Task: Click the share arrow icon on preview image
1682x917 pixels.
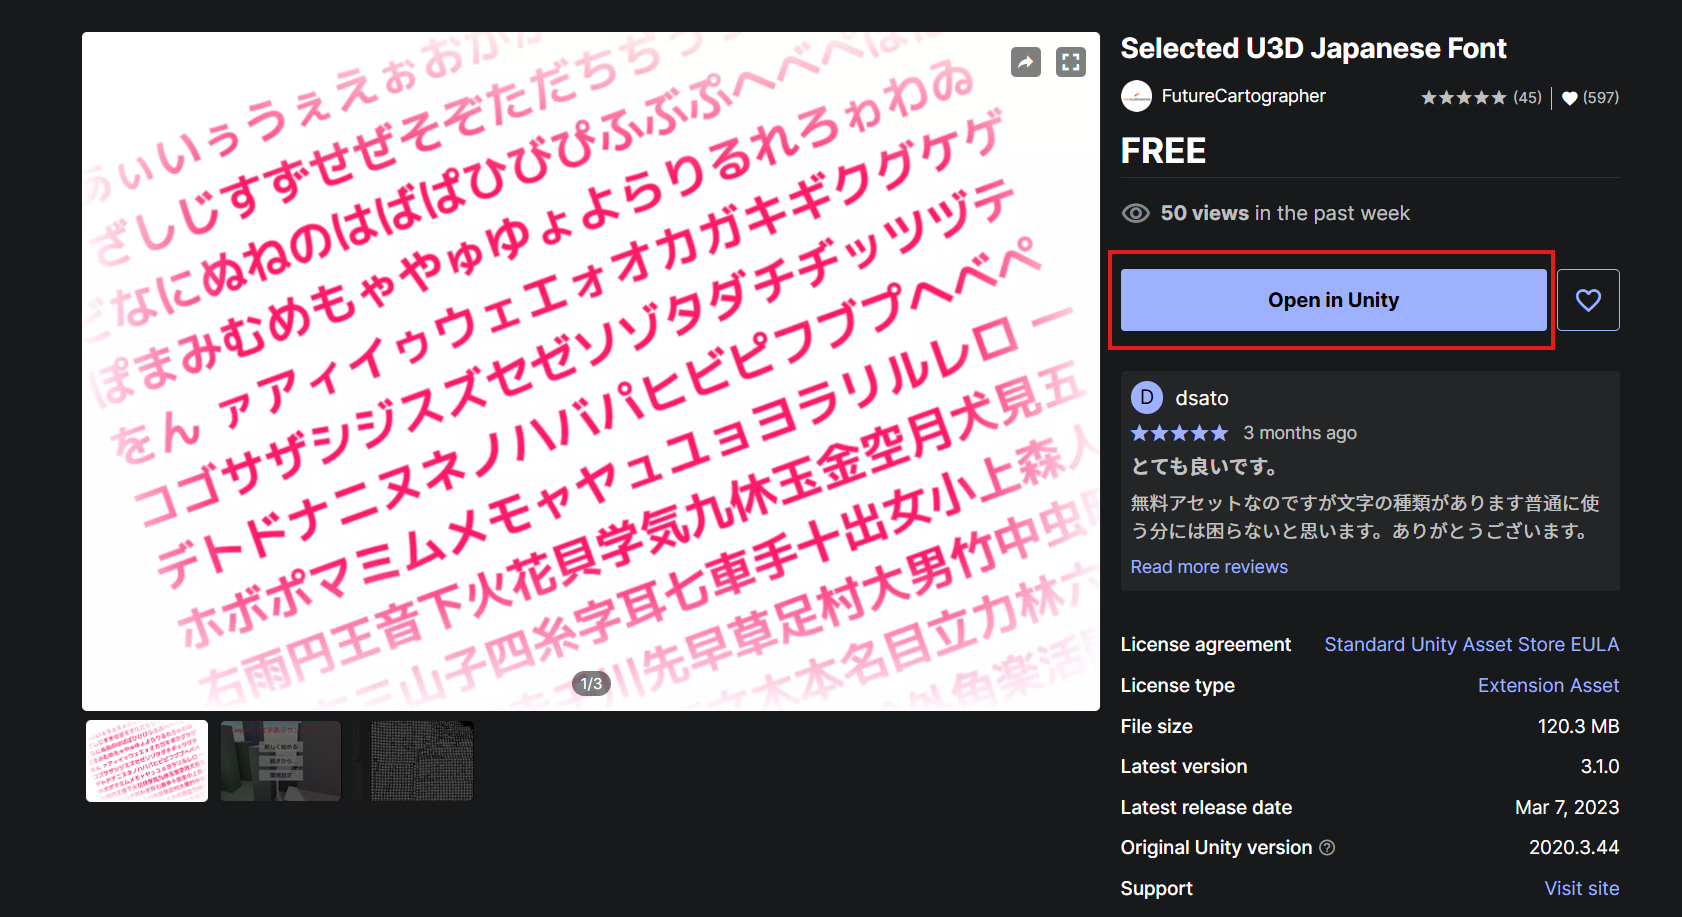Action: pyautogui.click(x=1026, y=62)
